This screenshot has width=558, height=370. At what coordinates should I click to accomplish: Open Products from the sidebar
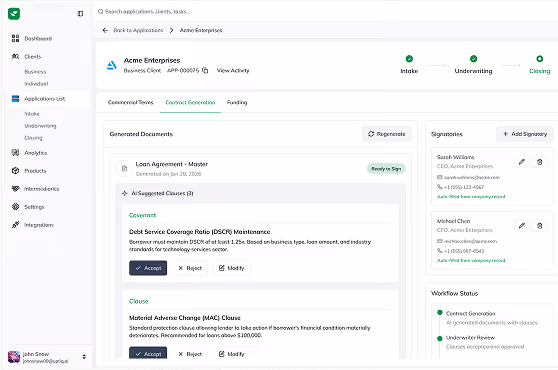pyautogui.click(x=35, y=171)
